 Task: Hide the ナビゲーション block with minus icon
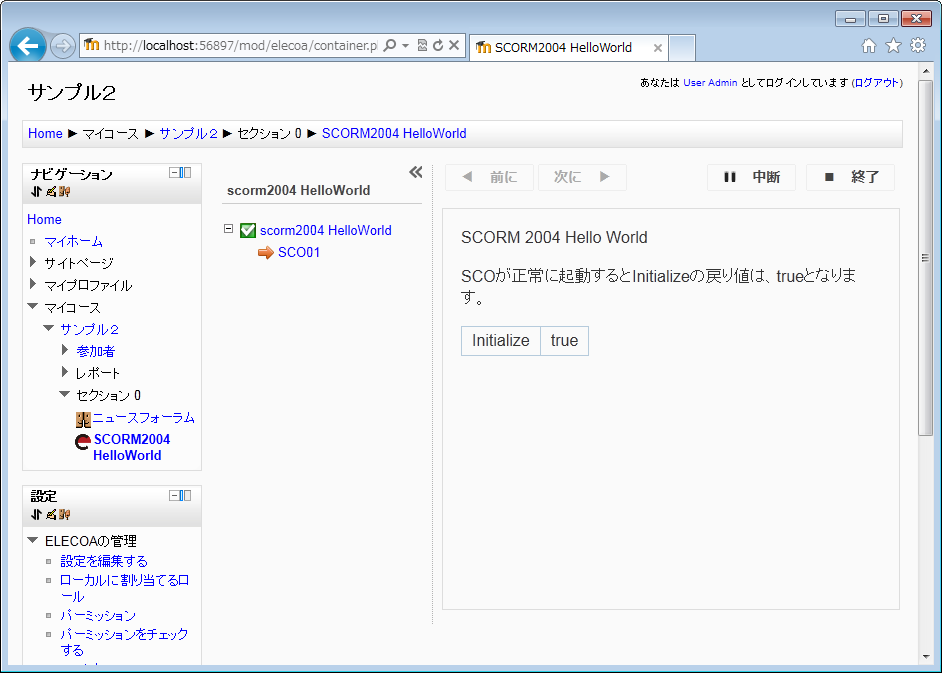pos(175,173)
